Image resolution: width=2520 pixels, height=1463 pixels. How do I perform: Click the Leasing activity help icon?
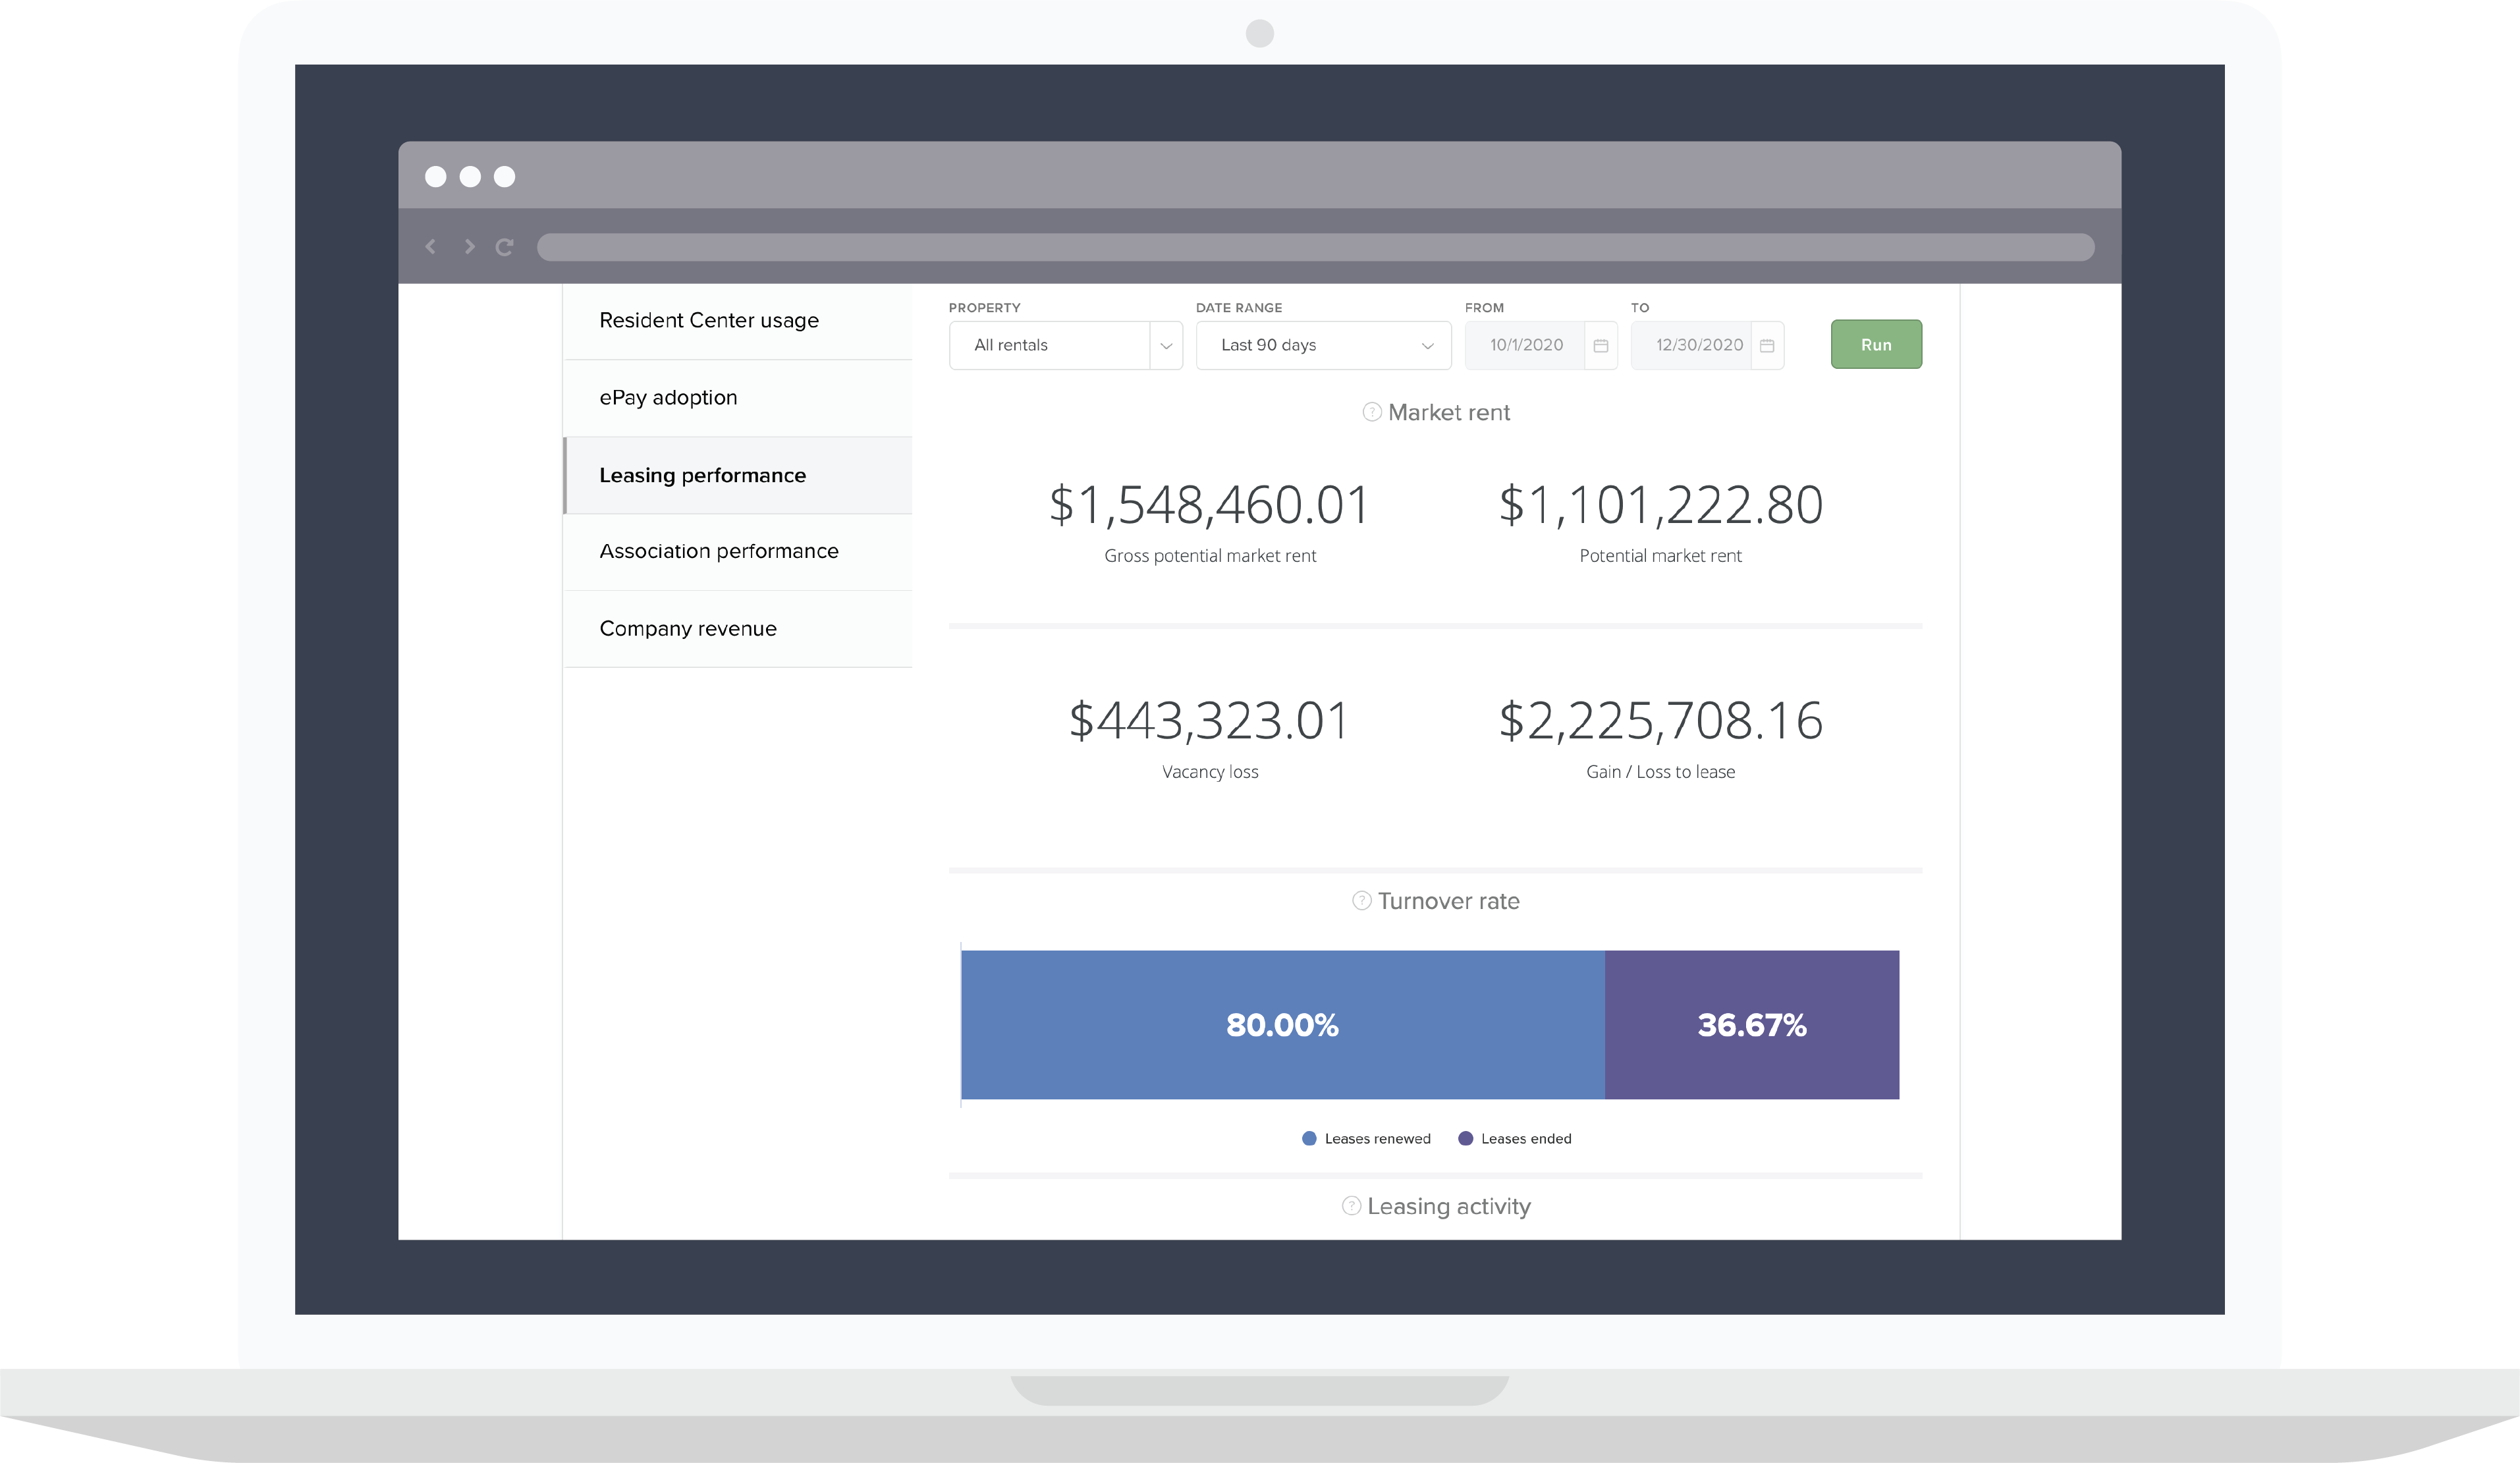pyautogui.click(x=1351, y=1205)
